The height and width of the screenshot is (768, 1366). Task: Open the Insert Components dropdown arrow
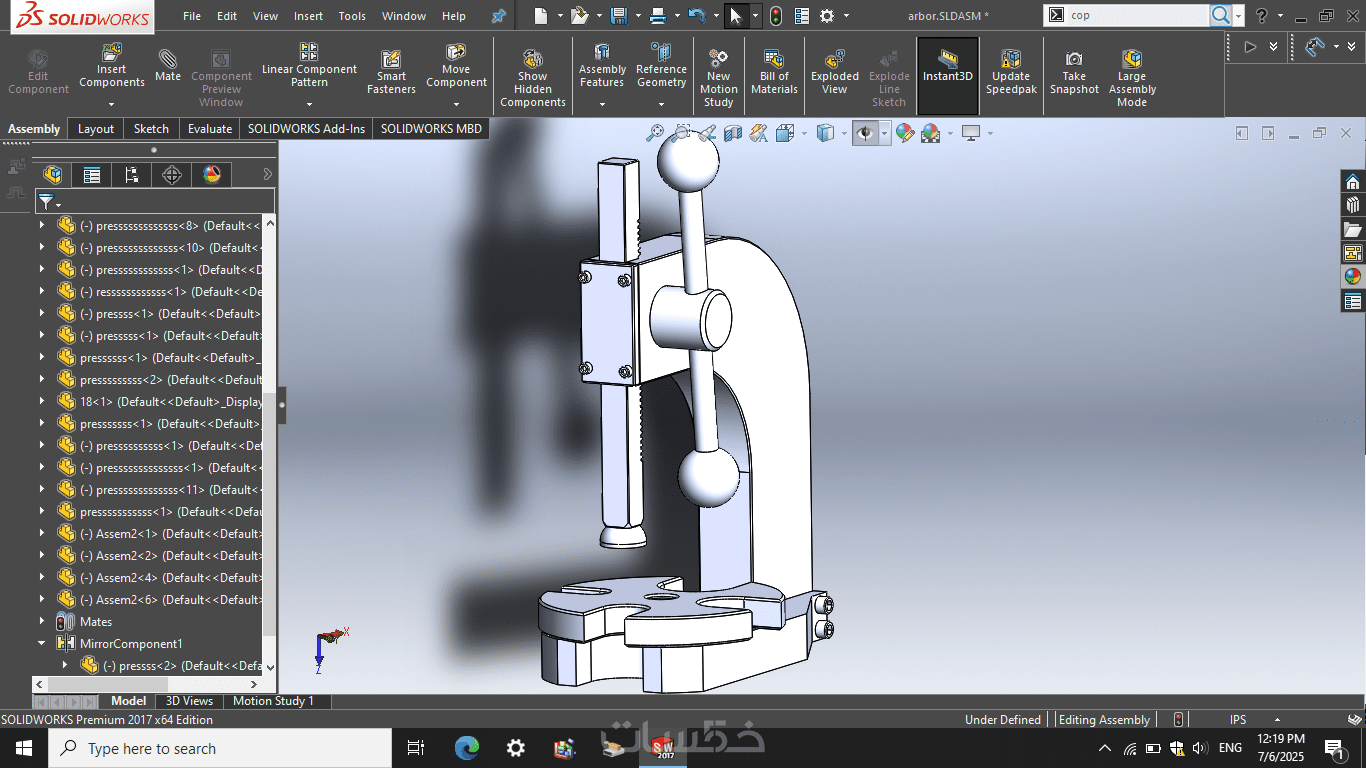(x=111, y=104)
